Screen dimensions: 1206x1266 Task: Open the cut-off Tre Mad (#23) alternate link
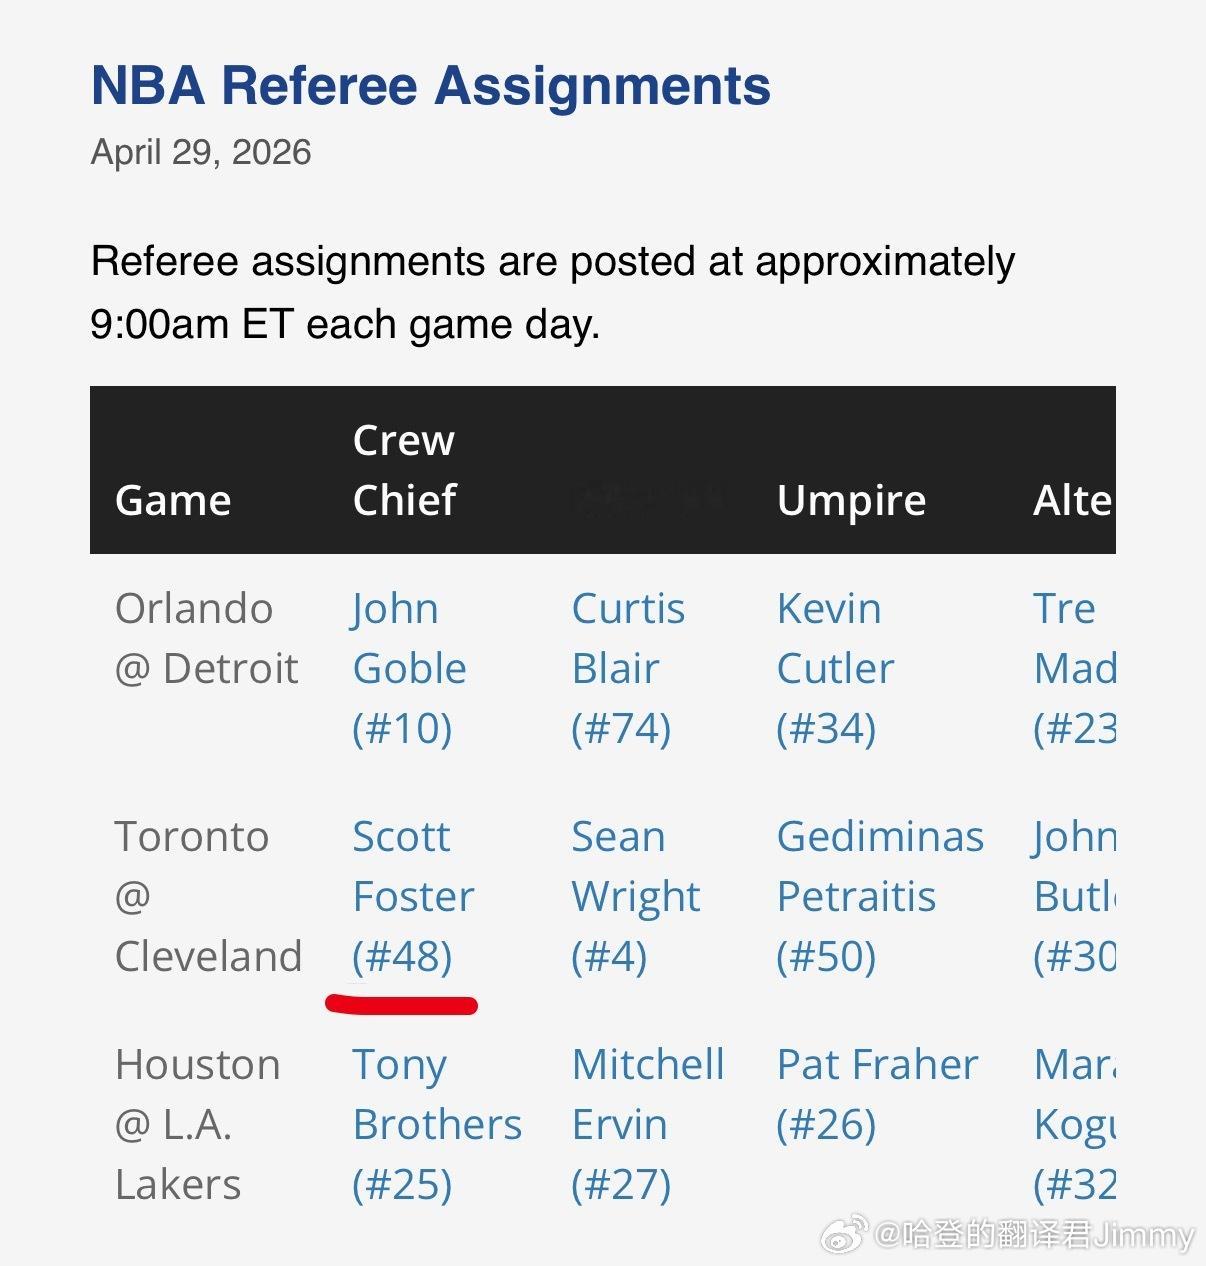tap(1075, 668)
